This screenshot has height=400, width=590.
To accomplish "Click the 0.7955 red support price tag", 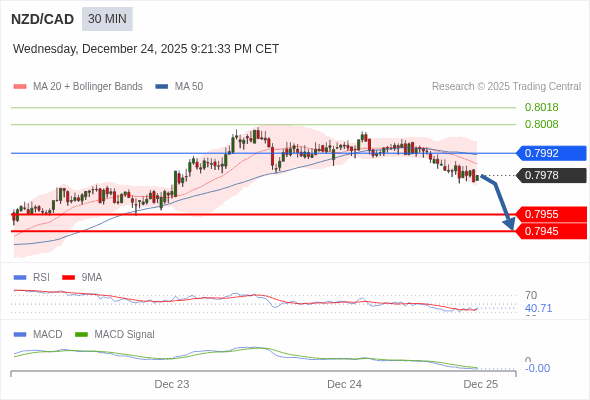I will tap(551, 214).
